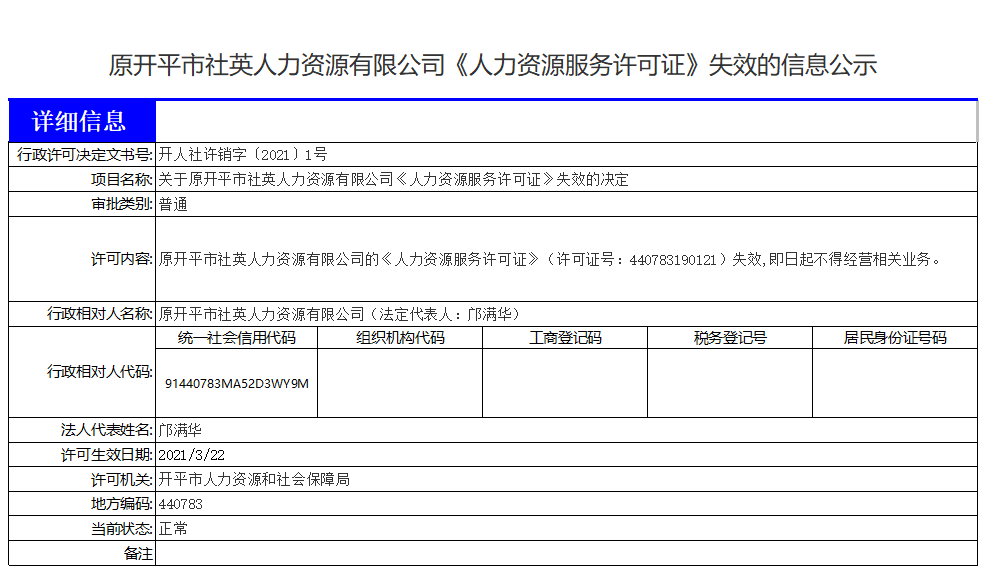Select document number 开人社许销字〔2021〕1号
Viewport: 992px width, 579px height.
click(243, 155)
